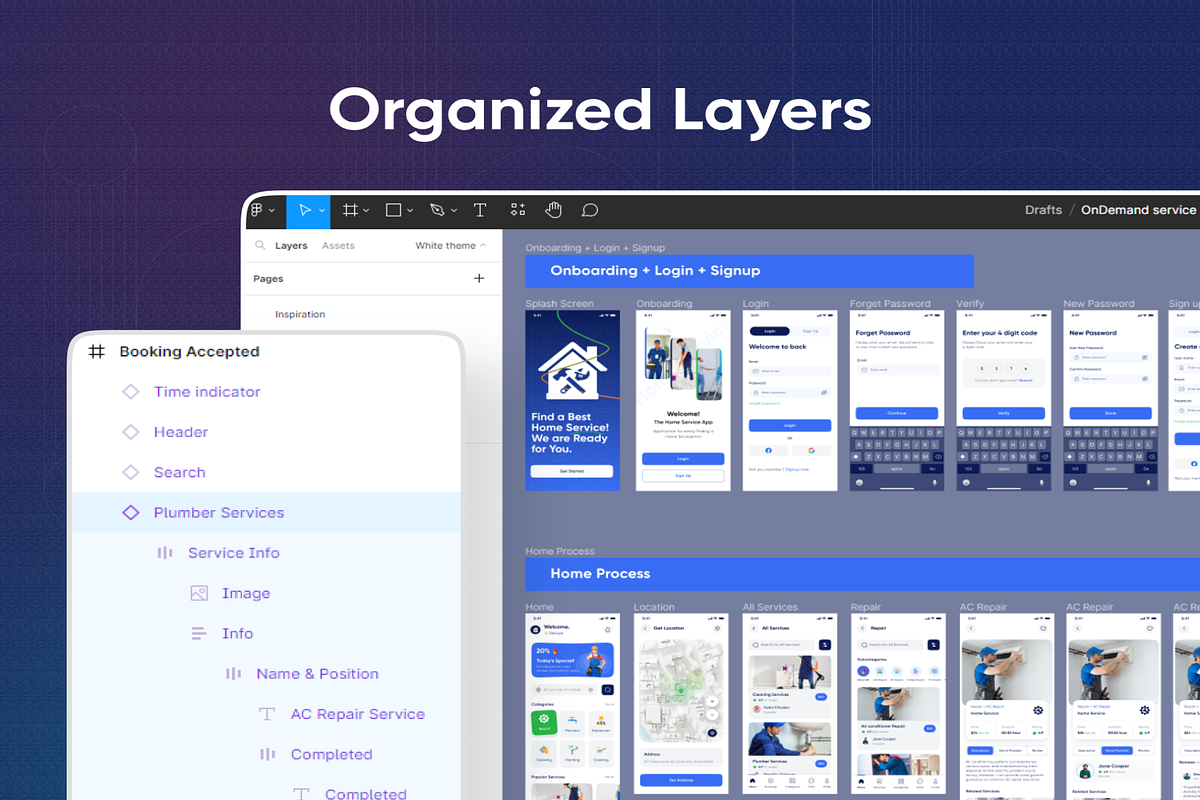
Task: Click auto-layout icon beside Info layer
Action: pyautogui.click(x=199, y=633)
